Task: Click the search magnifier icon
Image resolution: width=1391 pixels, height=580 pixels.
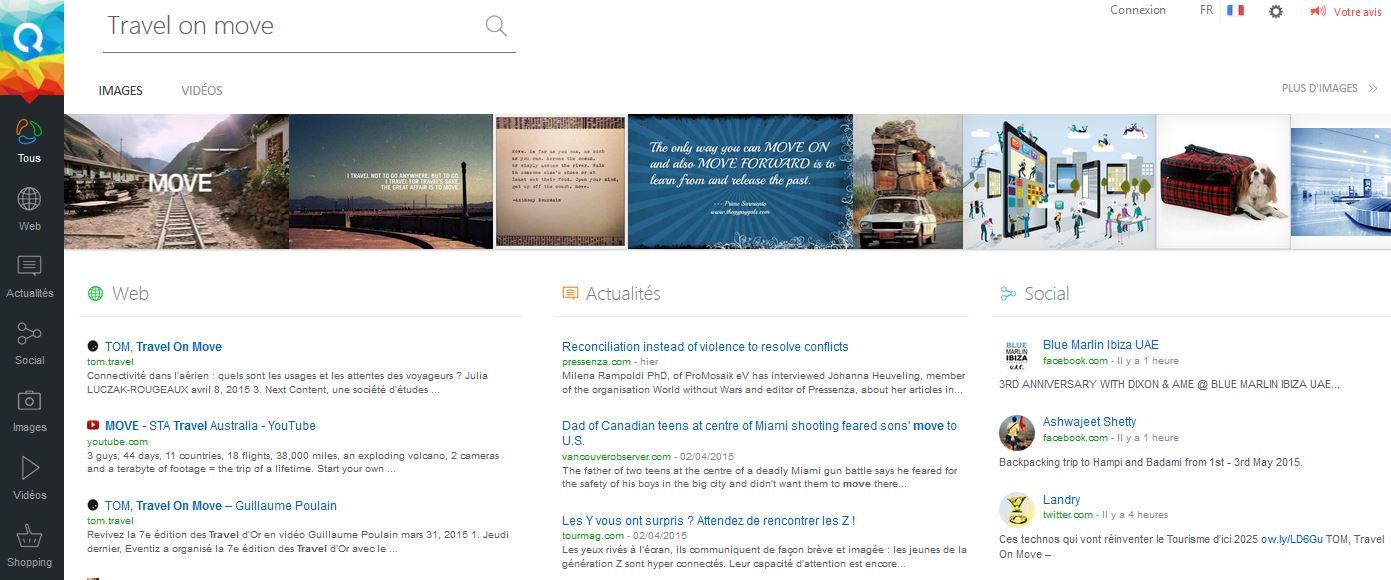Action: pyautogui.click(x=496, y=26)
